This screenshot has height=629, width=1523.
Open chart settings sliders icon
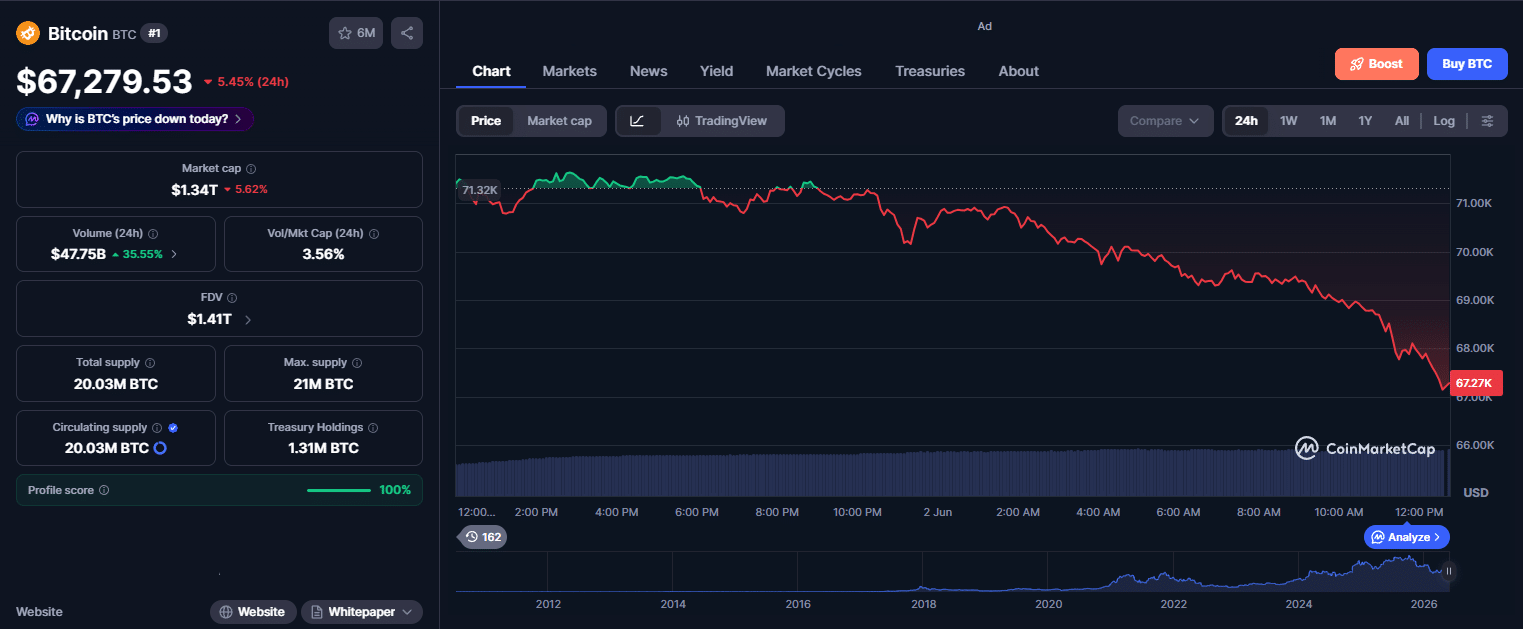pyautogui.click(x=1488, y=121)
